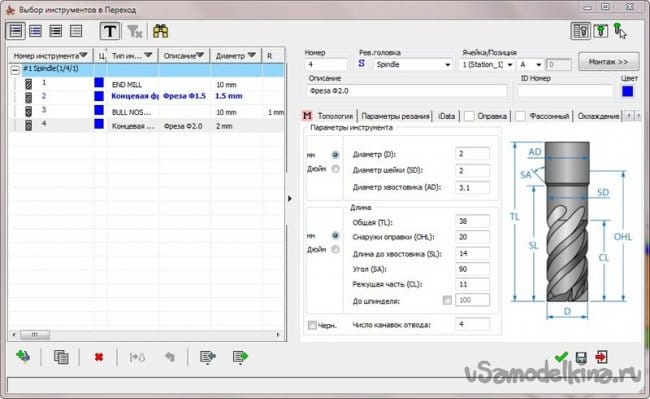
Task: Toggle the T text toolbar button
Action: [x=110, y=31]
